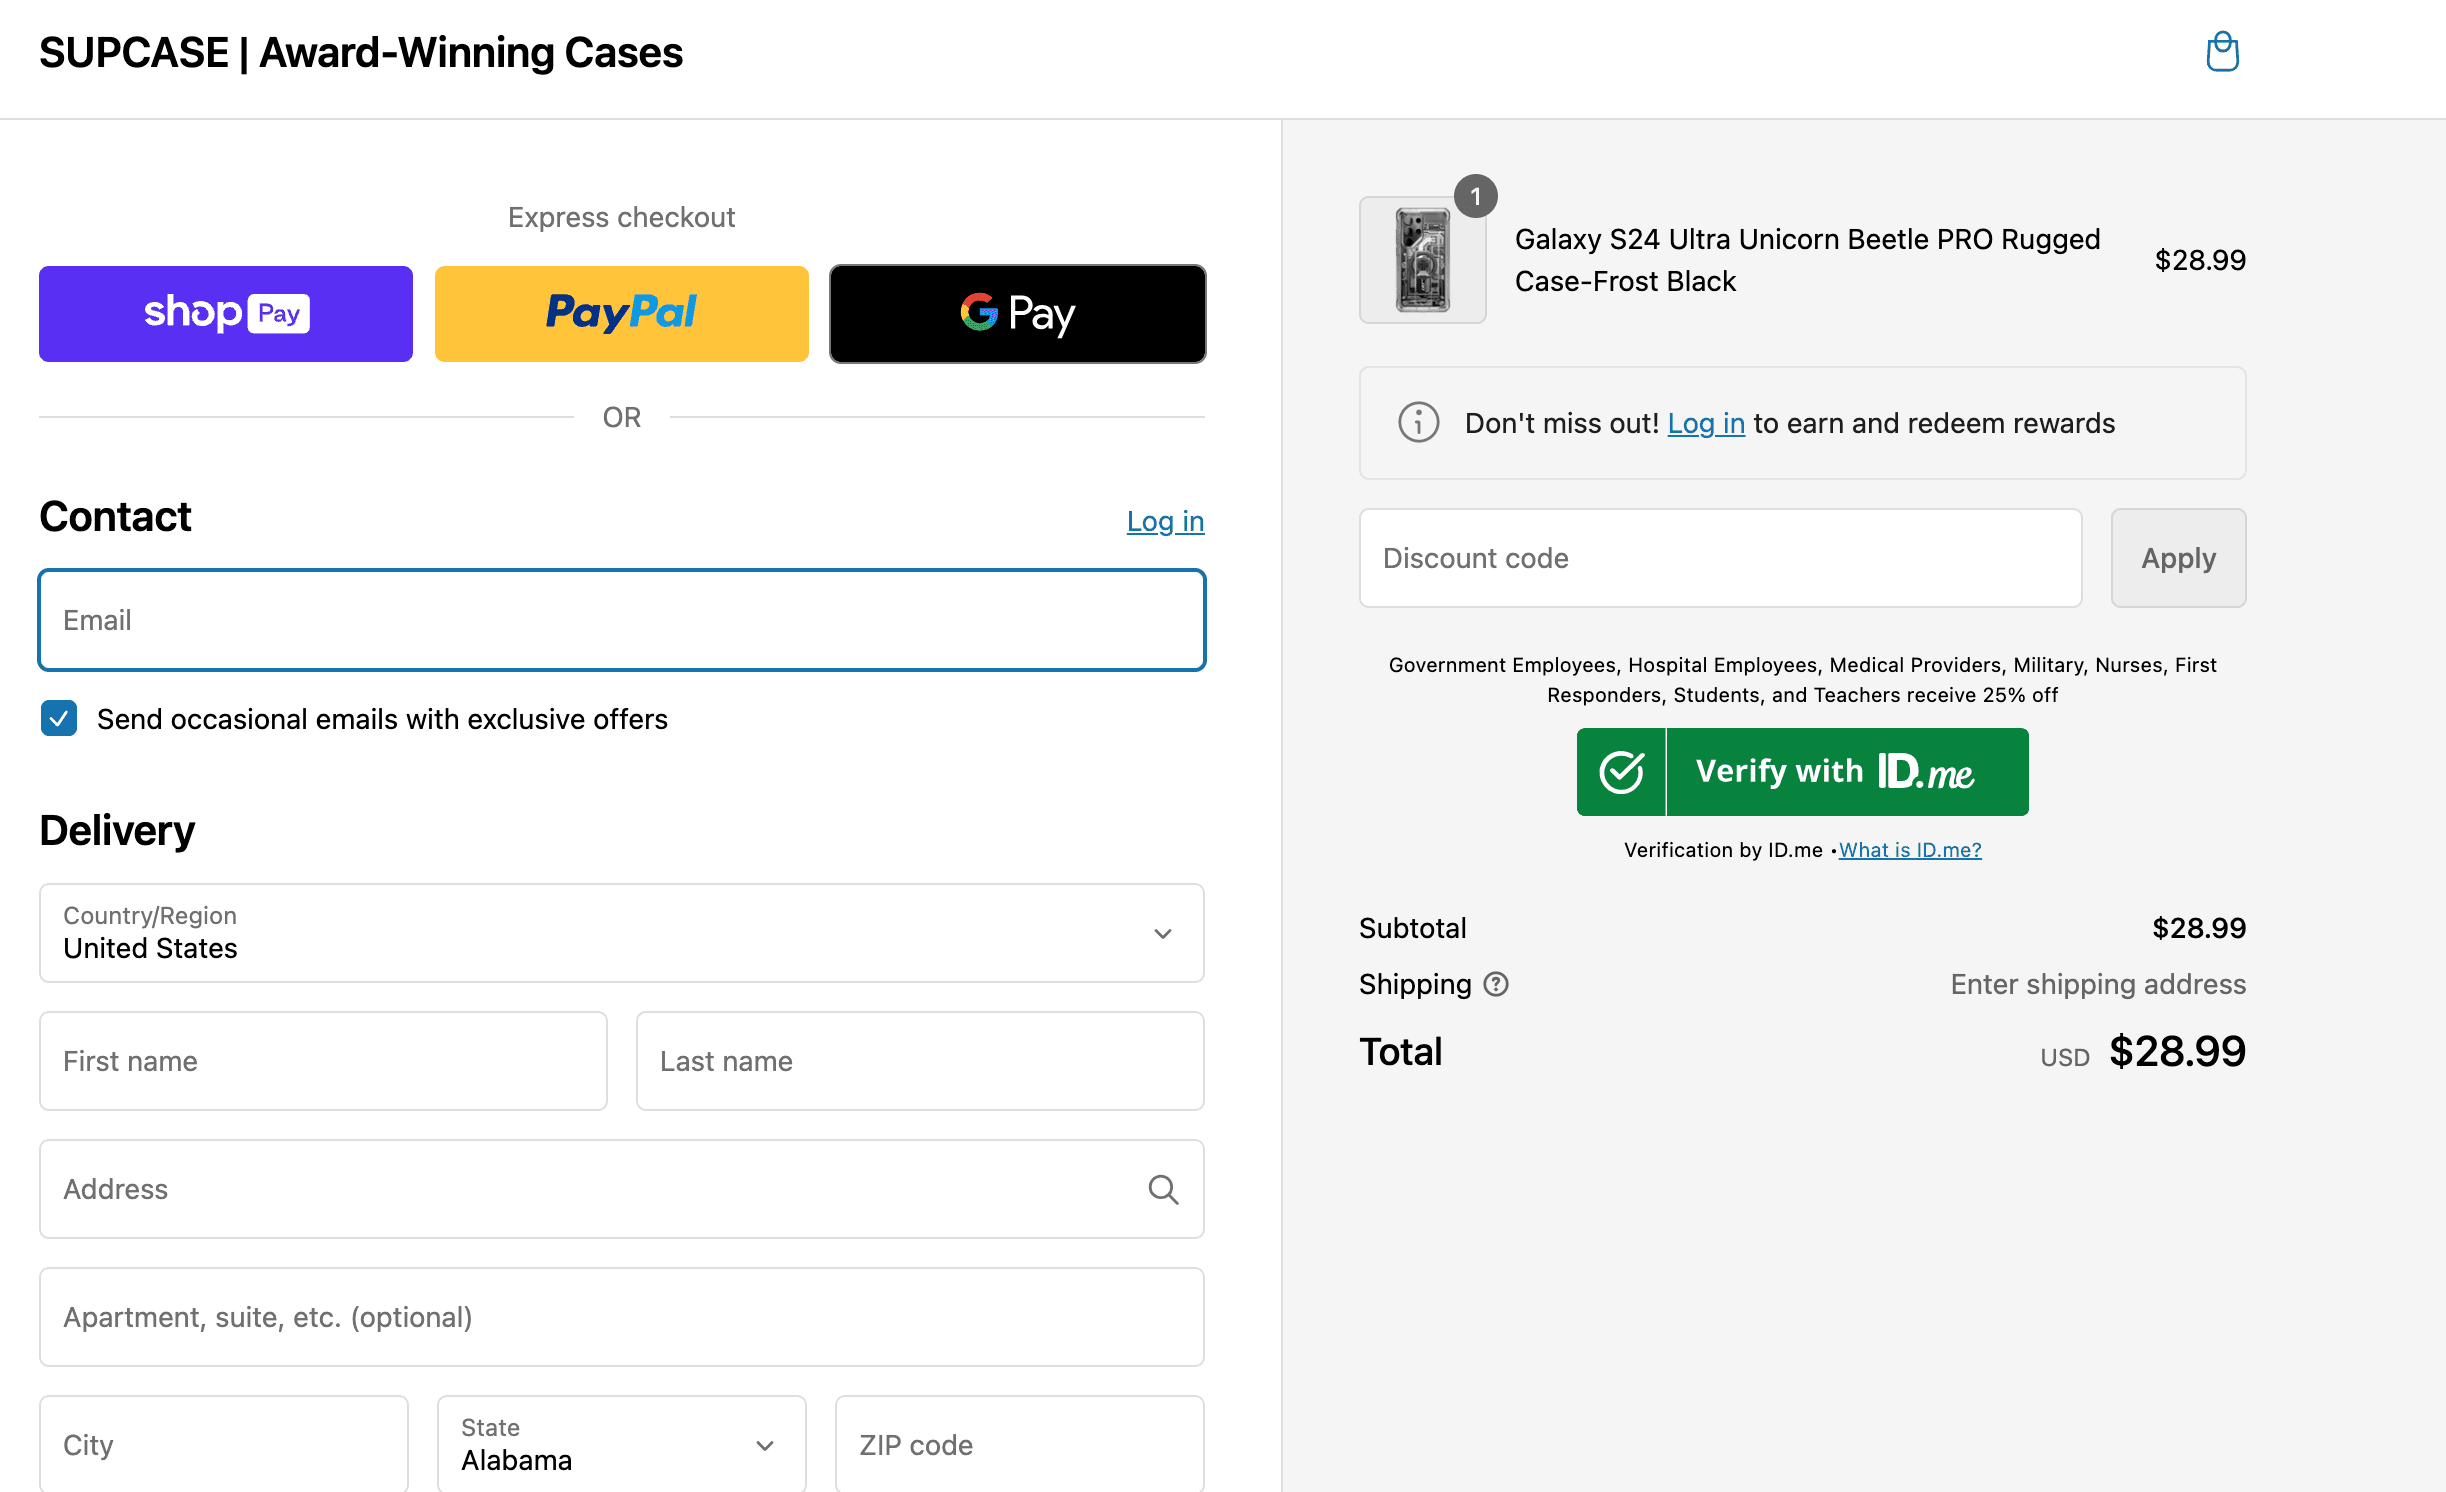The height and width of the screenshot is (1492, 2446).
Task: Click the info icon beside rewards message
Action: (x=1418, y=423)
